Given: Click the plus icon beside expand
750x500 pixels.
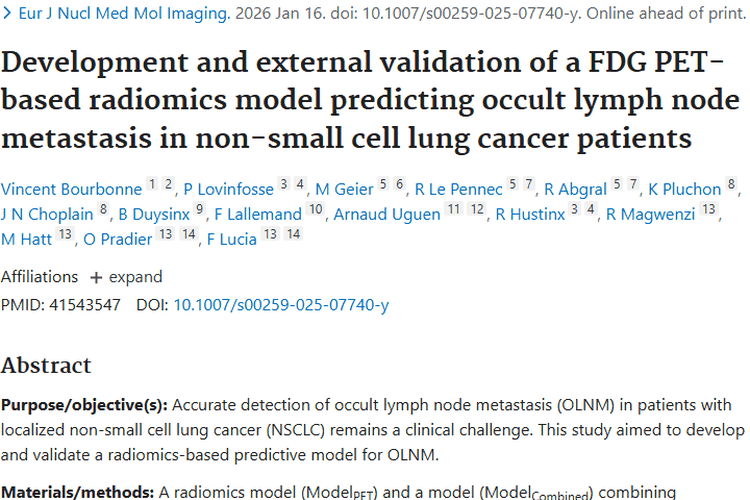Looking at the screenshot, I should pyautogui.click(x=96, y=277).
